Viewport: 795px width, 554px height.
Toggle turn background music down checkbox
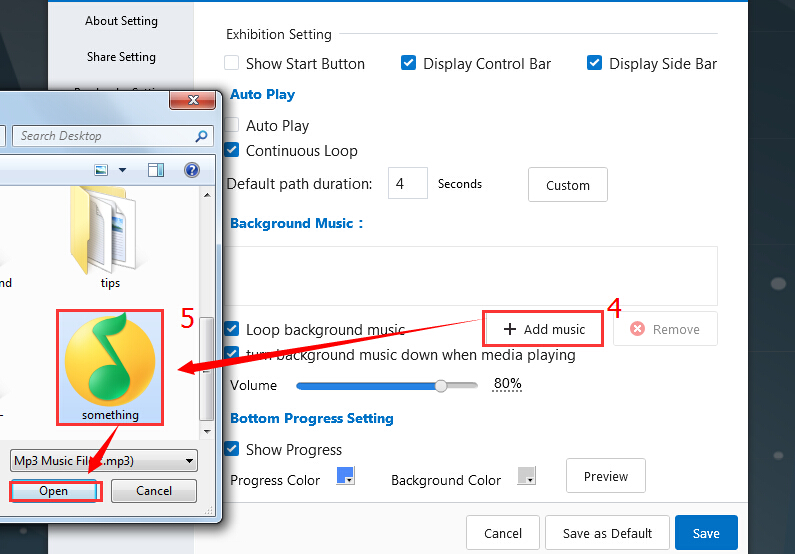coord(232,353)
